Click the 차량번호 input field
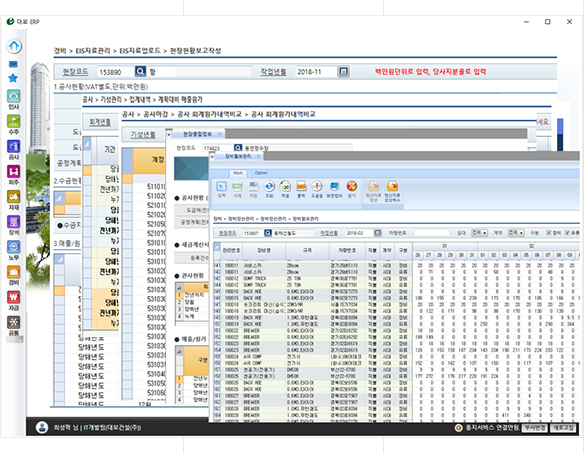 tap(432, 233)
